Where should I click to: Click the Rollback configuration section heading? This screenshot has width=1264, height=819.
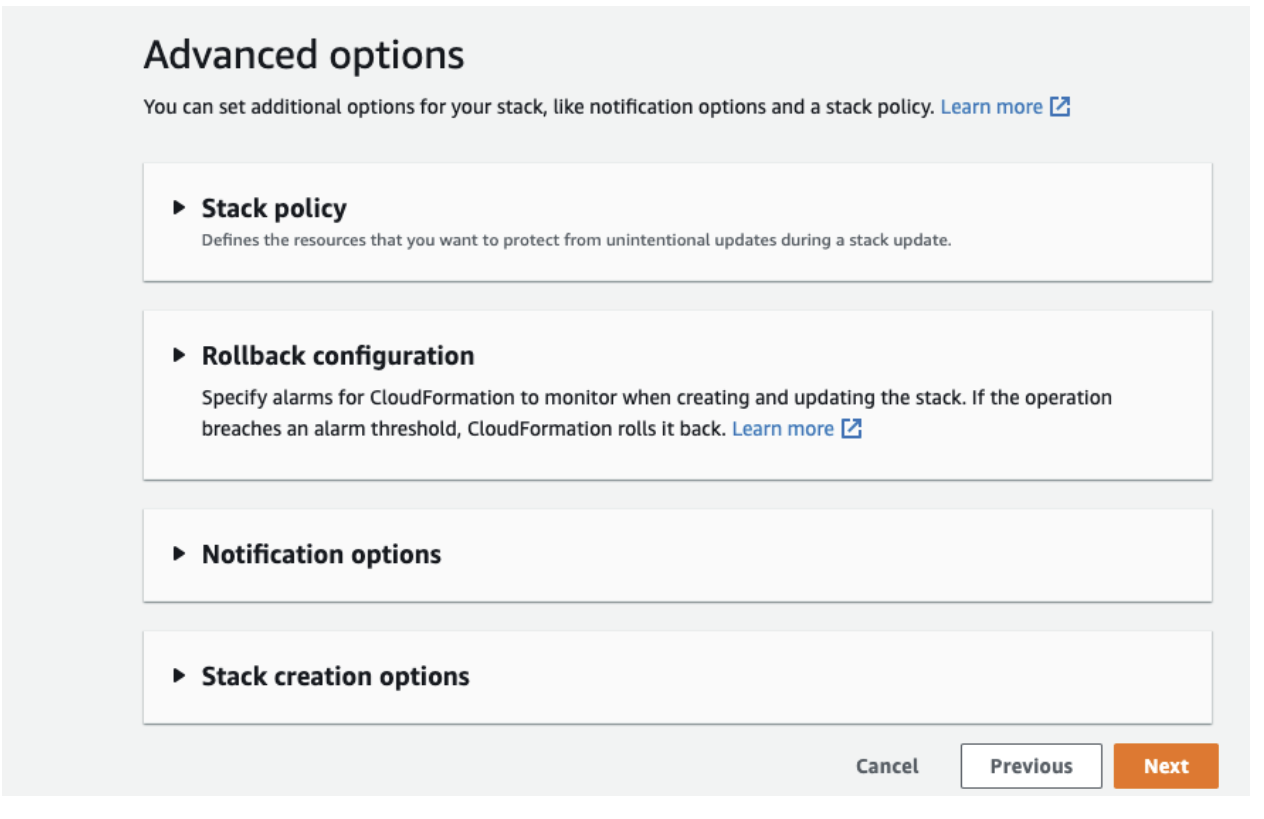coord(338,355)
